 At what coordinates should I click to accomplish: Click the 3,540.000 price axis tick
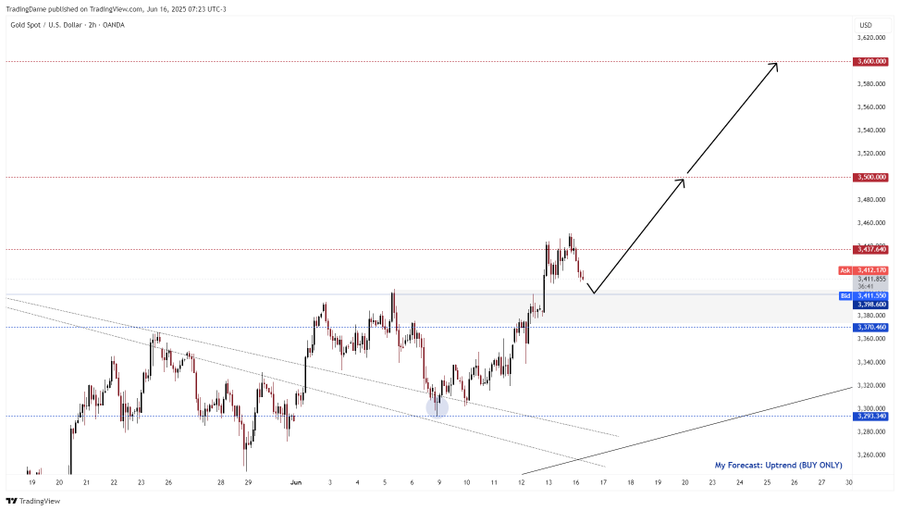point(871,131)
